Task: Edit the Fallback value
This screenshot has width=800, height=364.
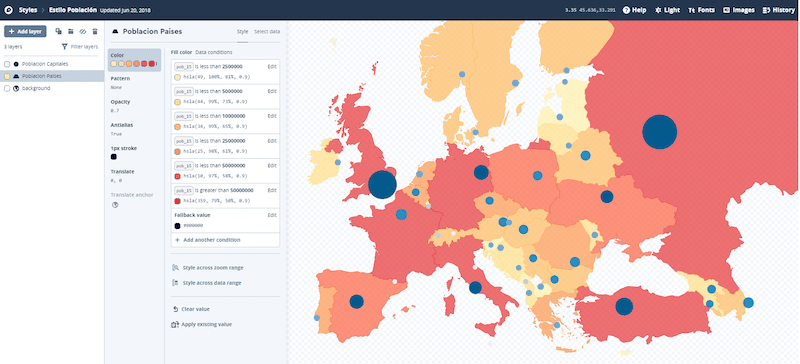Action: (x=272, y=215)
